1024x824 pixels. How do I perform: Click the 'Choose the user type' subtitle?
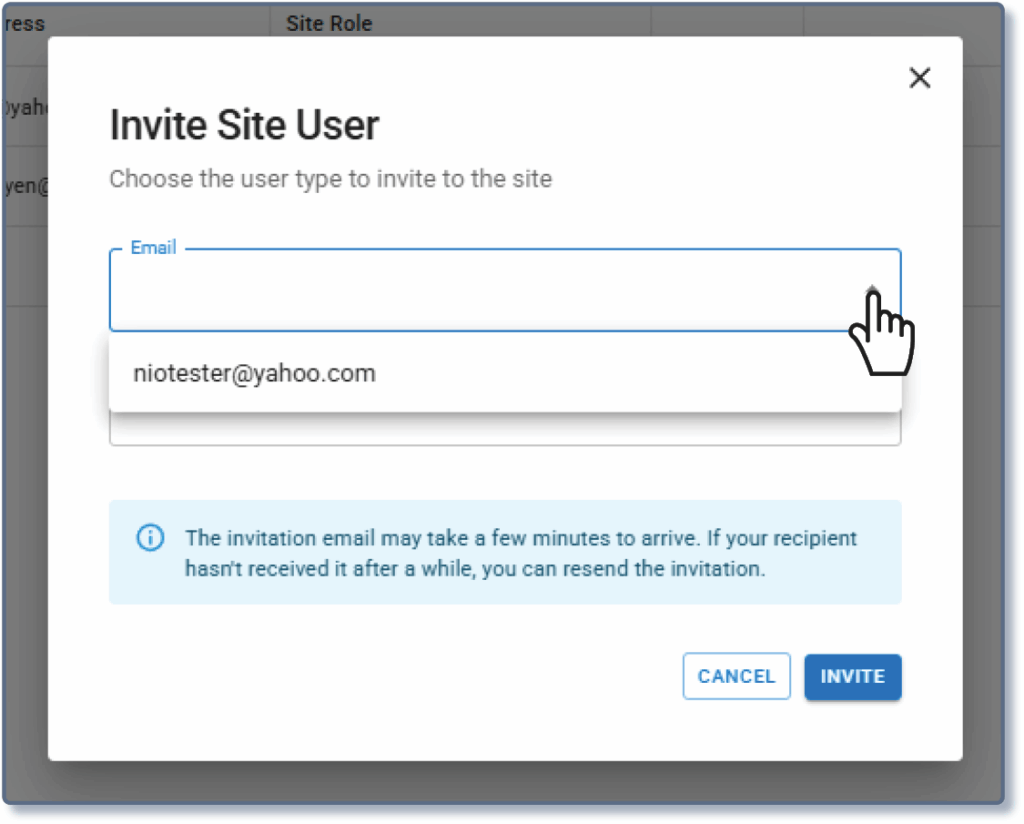[x=330, y=180]
